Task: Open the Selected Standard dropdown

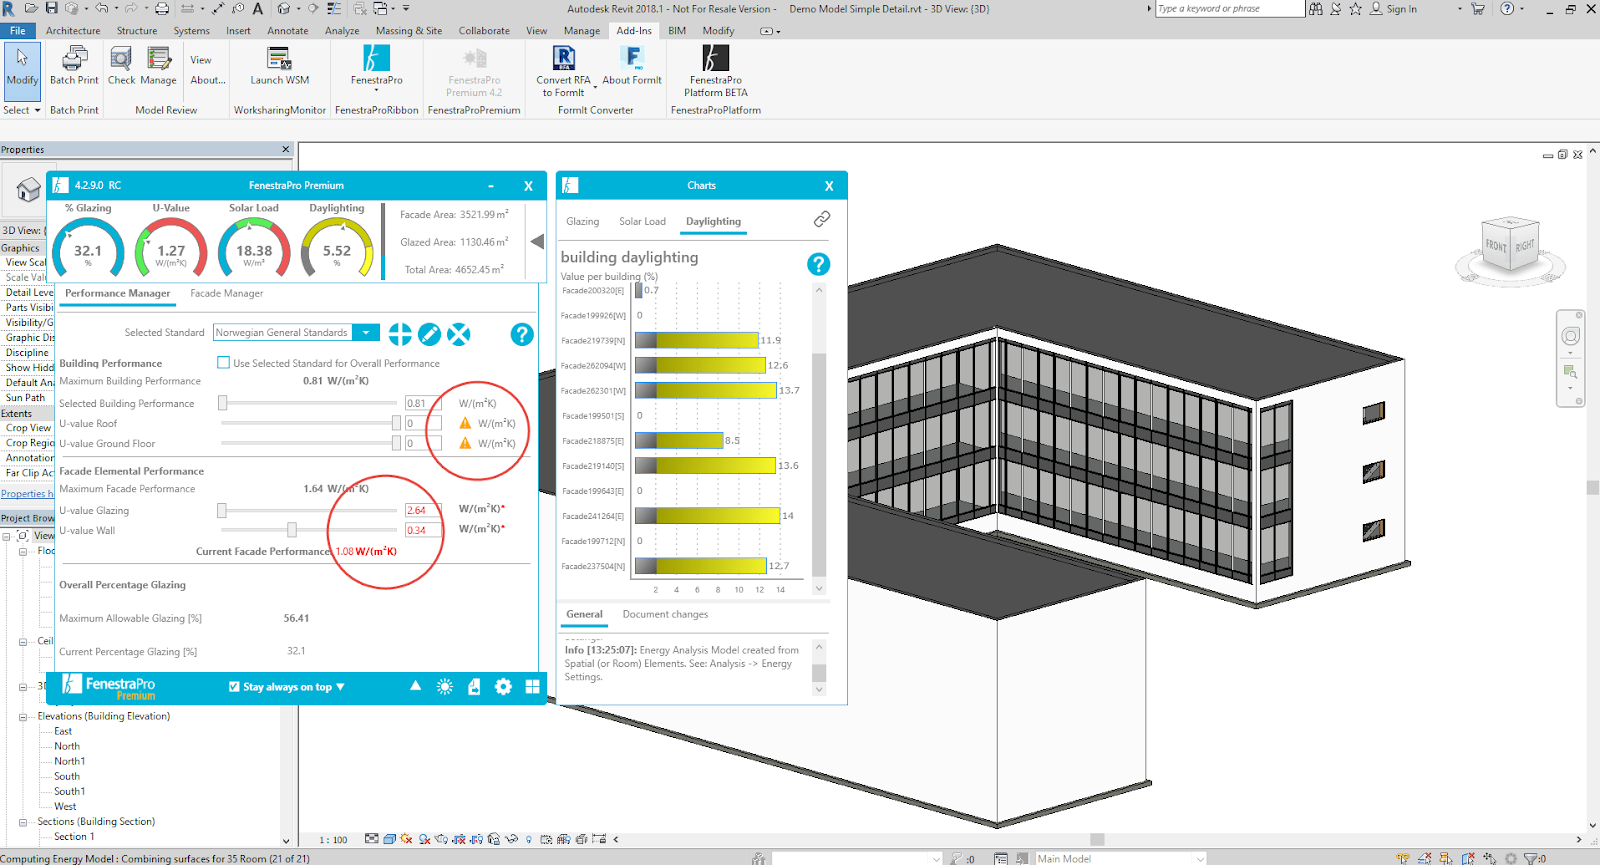Action: pyautogui.click(x=367, y=333)
